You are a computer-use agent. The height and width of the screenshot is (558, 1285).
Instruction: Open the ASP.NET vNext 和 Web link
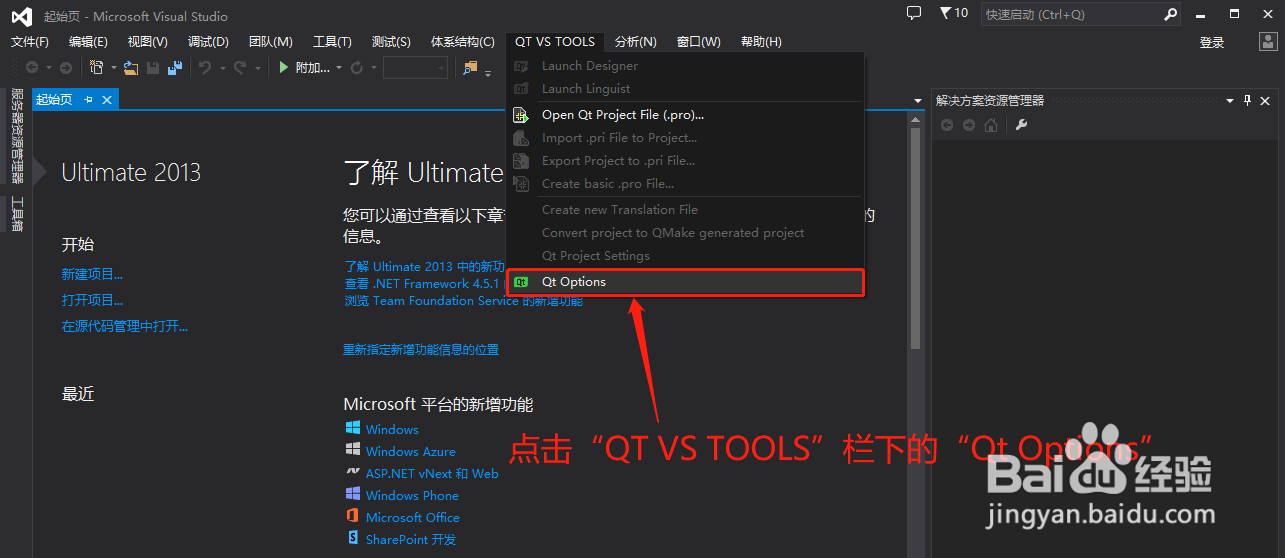(x=432, y=474)
